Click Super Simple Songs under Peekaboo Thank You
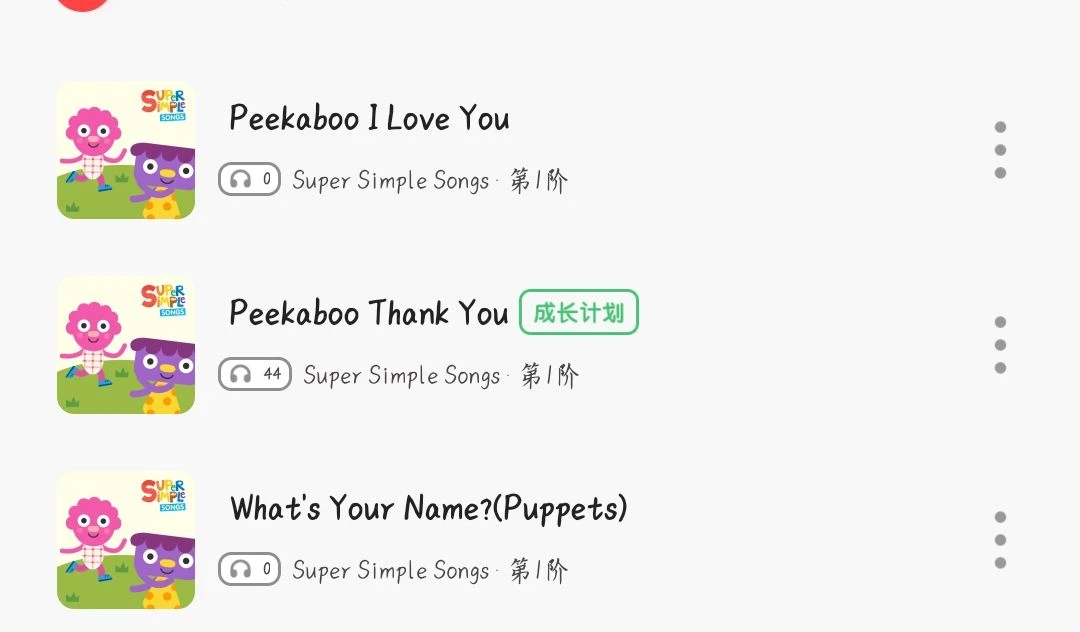This screenshot has height=632, width=1080. coord(402,376)
